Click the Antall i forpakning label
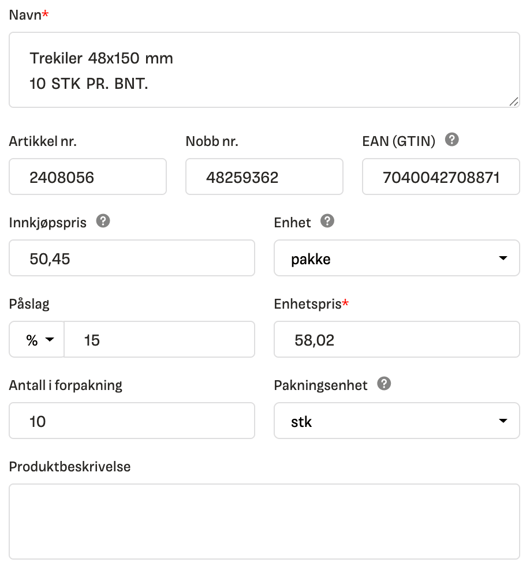 [66, 385]
